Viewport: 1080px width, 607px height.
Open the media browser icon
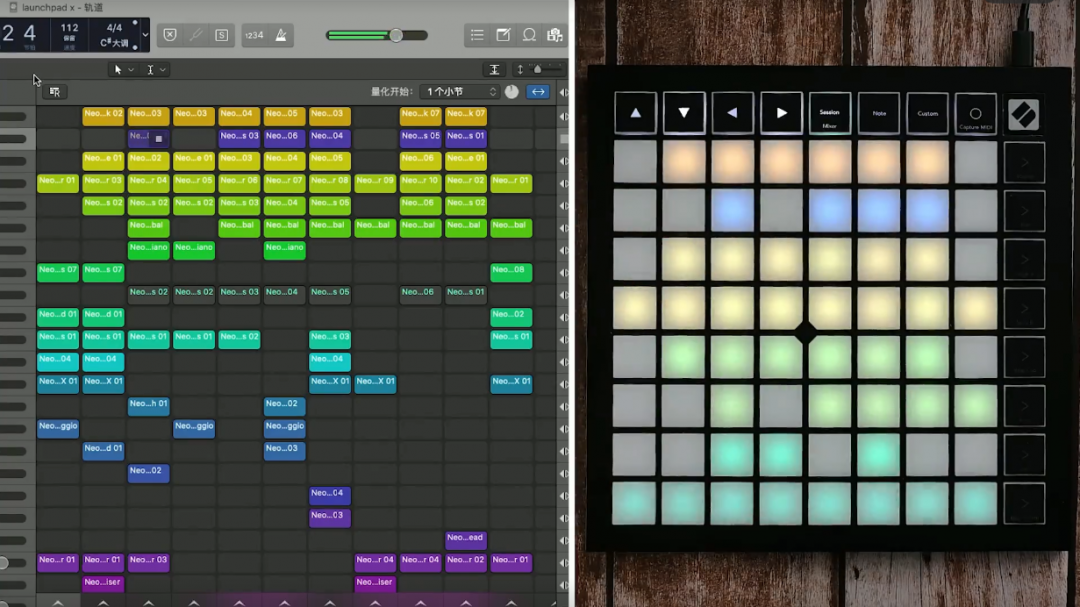click(x=554, y=35)
